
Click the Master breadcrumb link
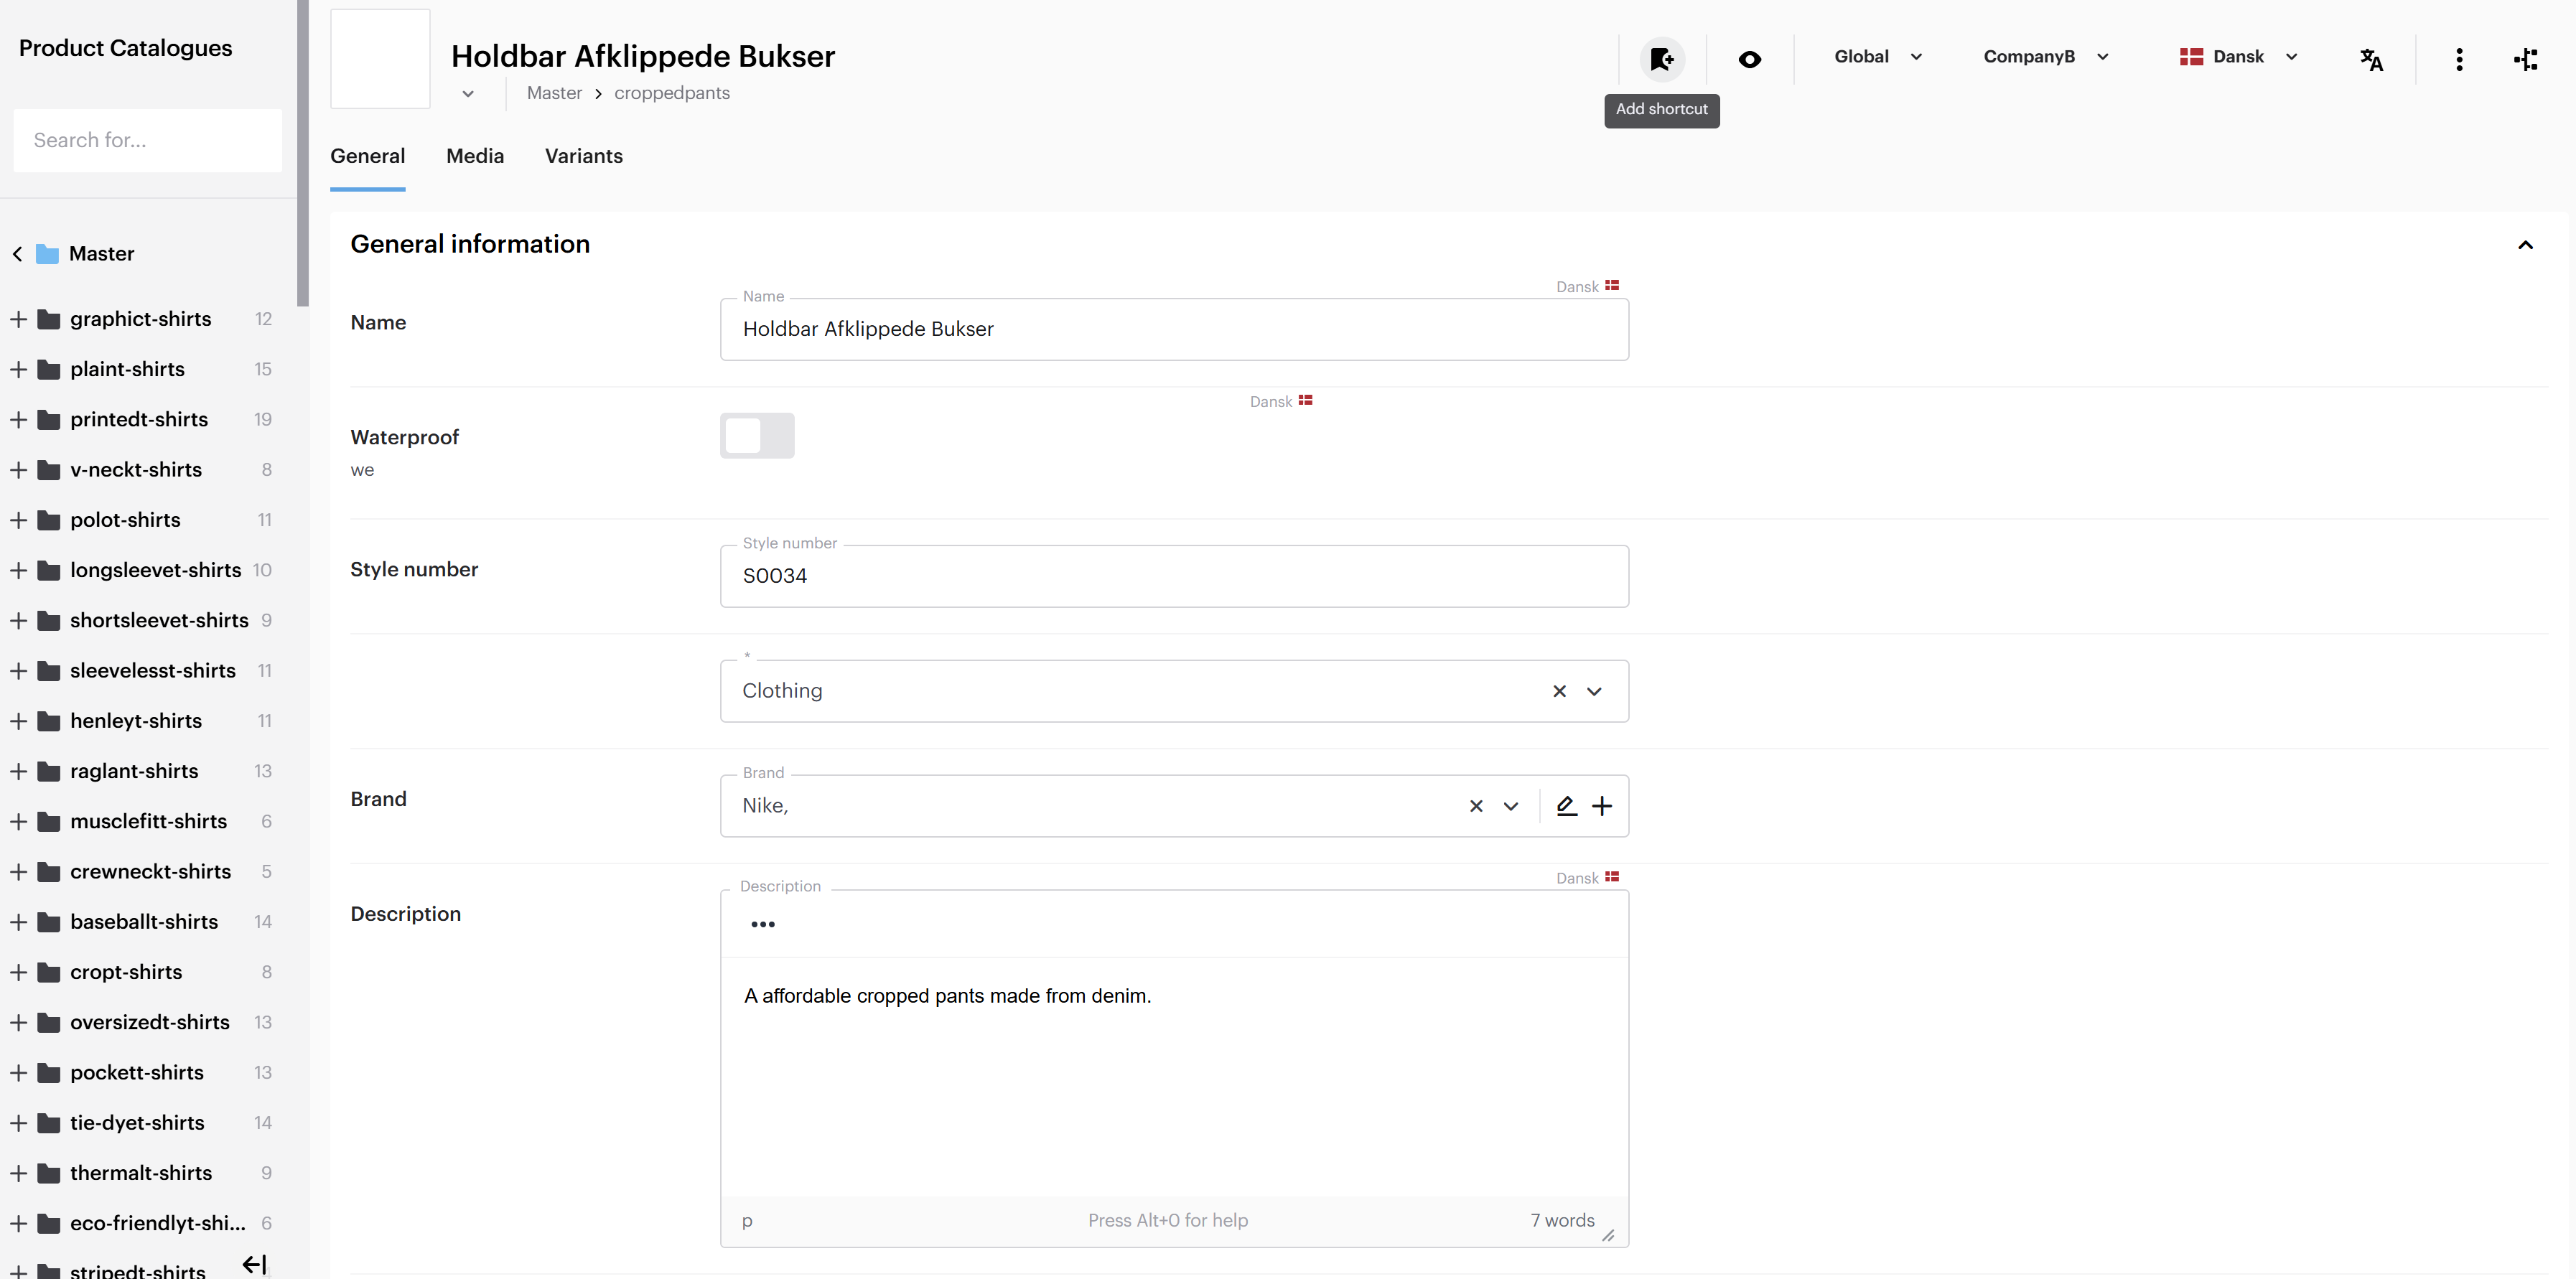(x=554, y=93)
